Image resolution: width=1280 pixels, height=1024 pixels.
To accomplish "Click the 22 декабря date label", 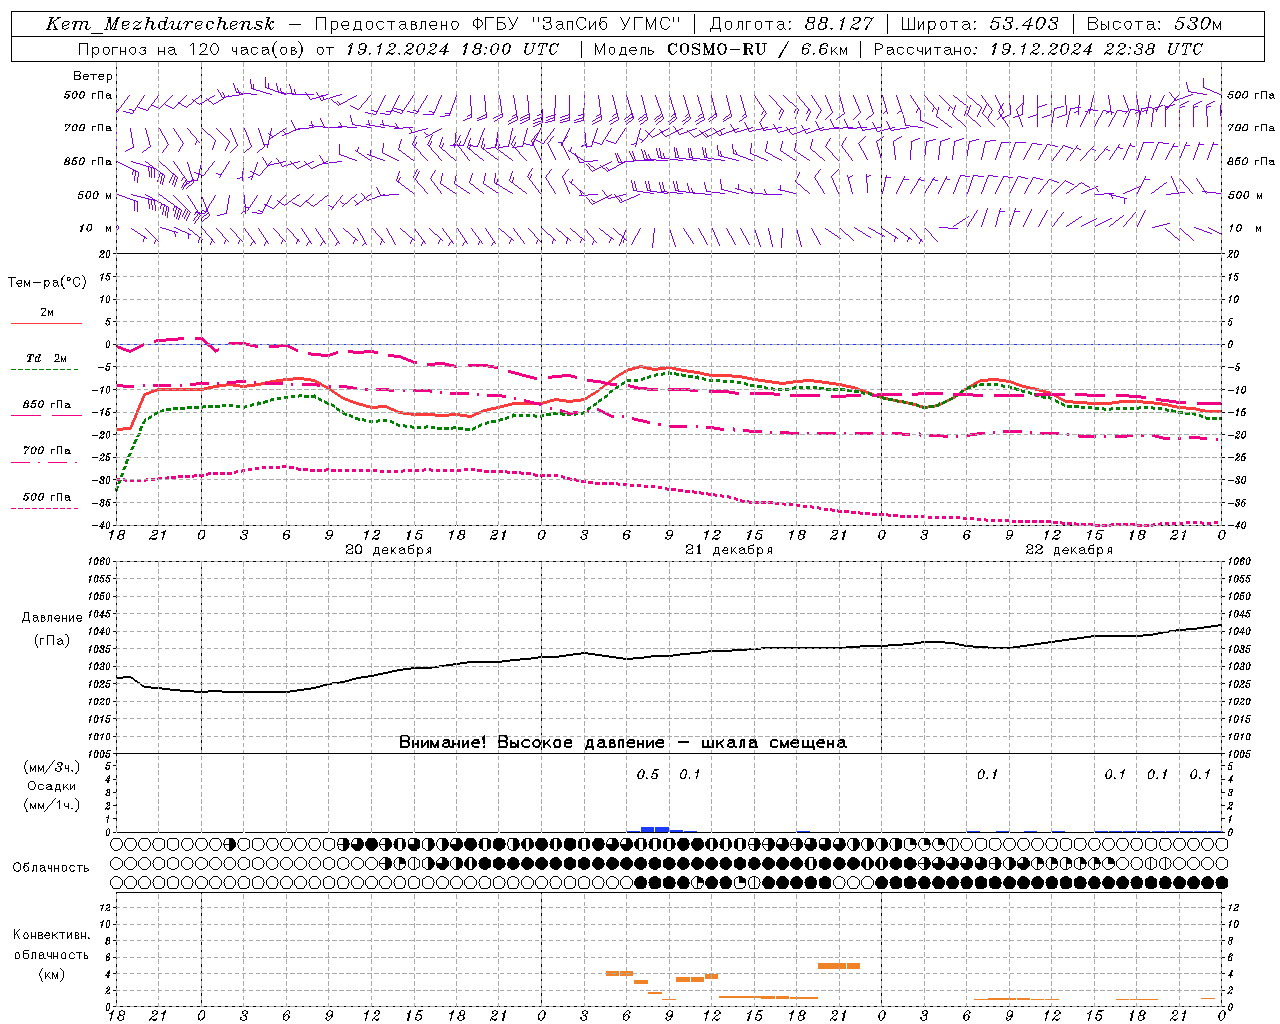I will [1068, 550].
